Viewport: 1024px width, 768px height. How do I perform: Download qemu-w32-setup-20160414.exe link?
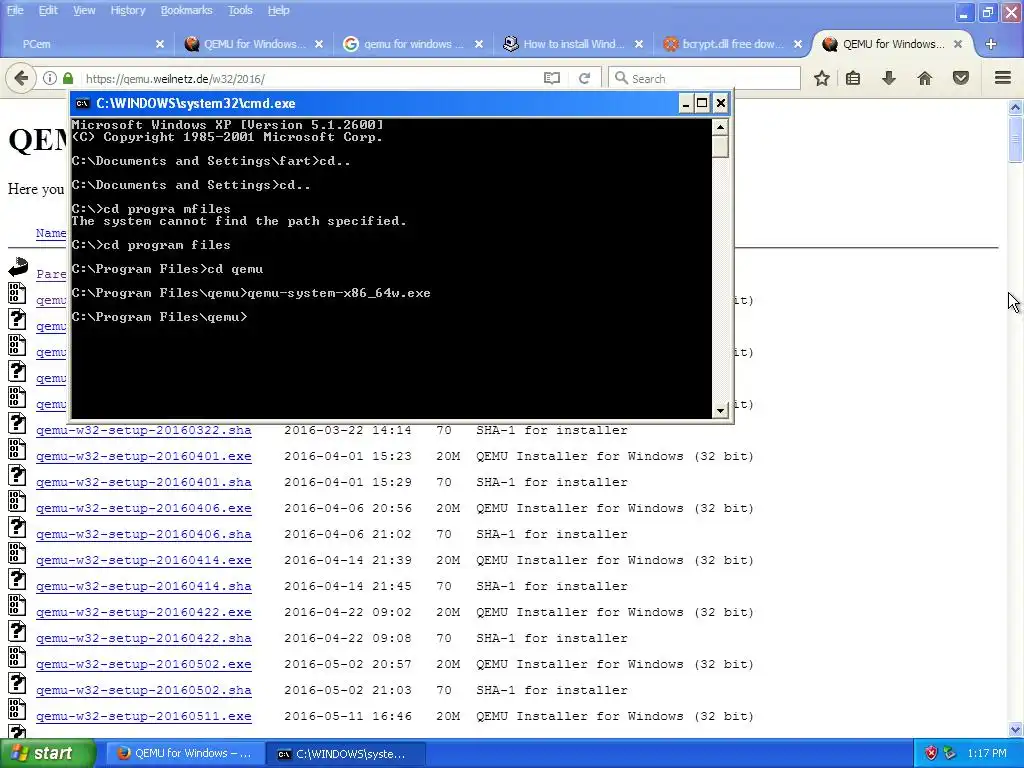pyautogui.click(x=144, y=560)
